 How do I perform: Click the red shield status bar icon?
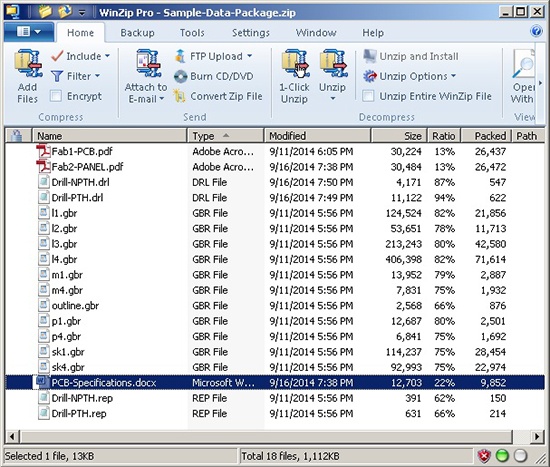click(x=484, y=456)
